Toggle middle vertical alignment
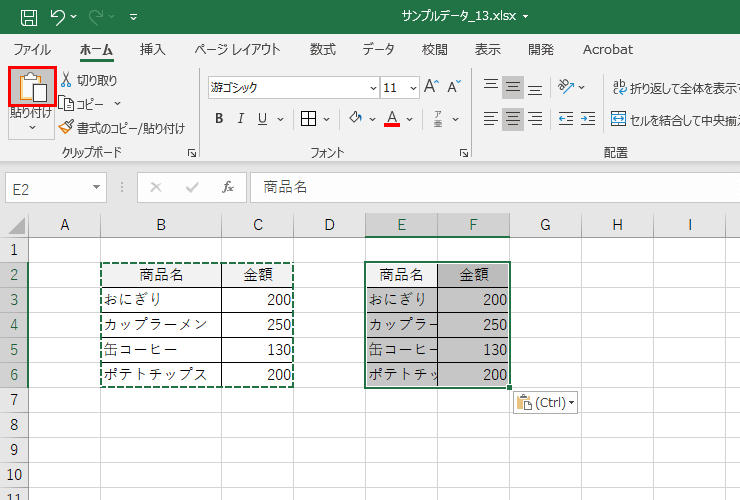This screenshot has width=740, height=500. point(513,87)
